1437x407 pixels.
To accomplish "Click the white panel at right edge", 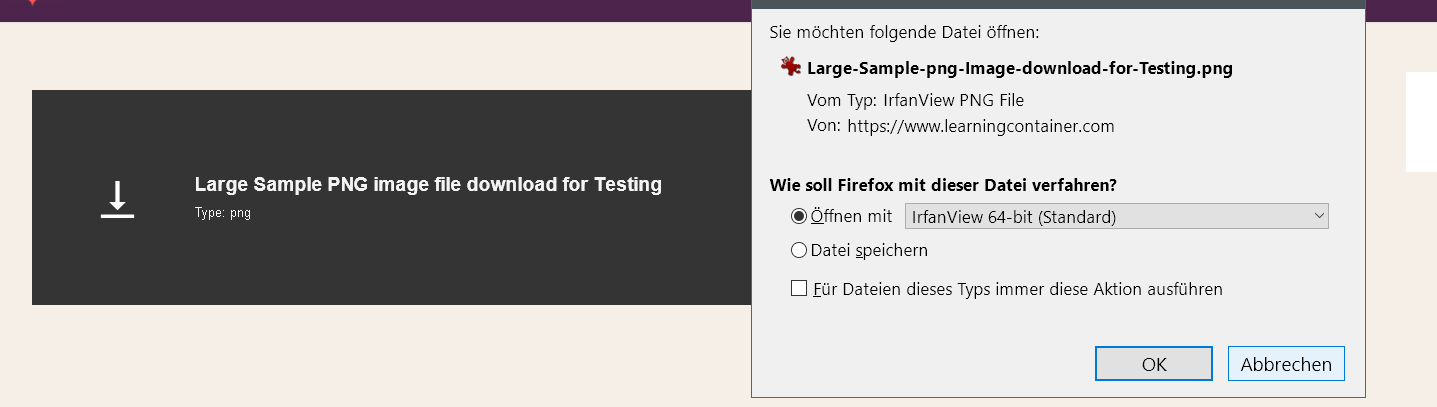I will [1421, 122].
